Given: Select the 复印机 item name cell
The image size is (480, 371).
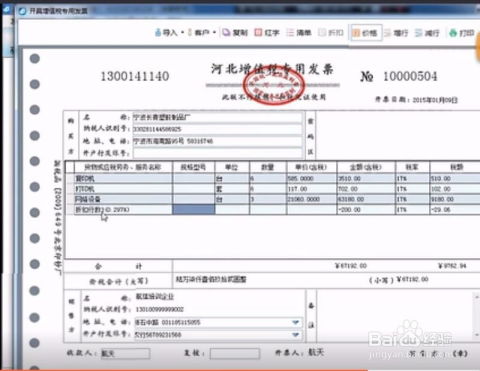Looking at the screenshot, I should click(123, 178).
